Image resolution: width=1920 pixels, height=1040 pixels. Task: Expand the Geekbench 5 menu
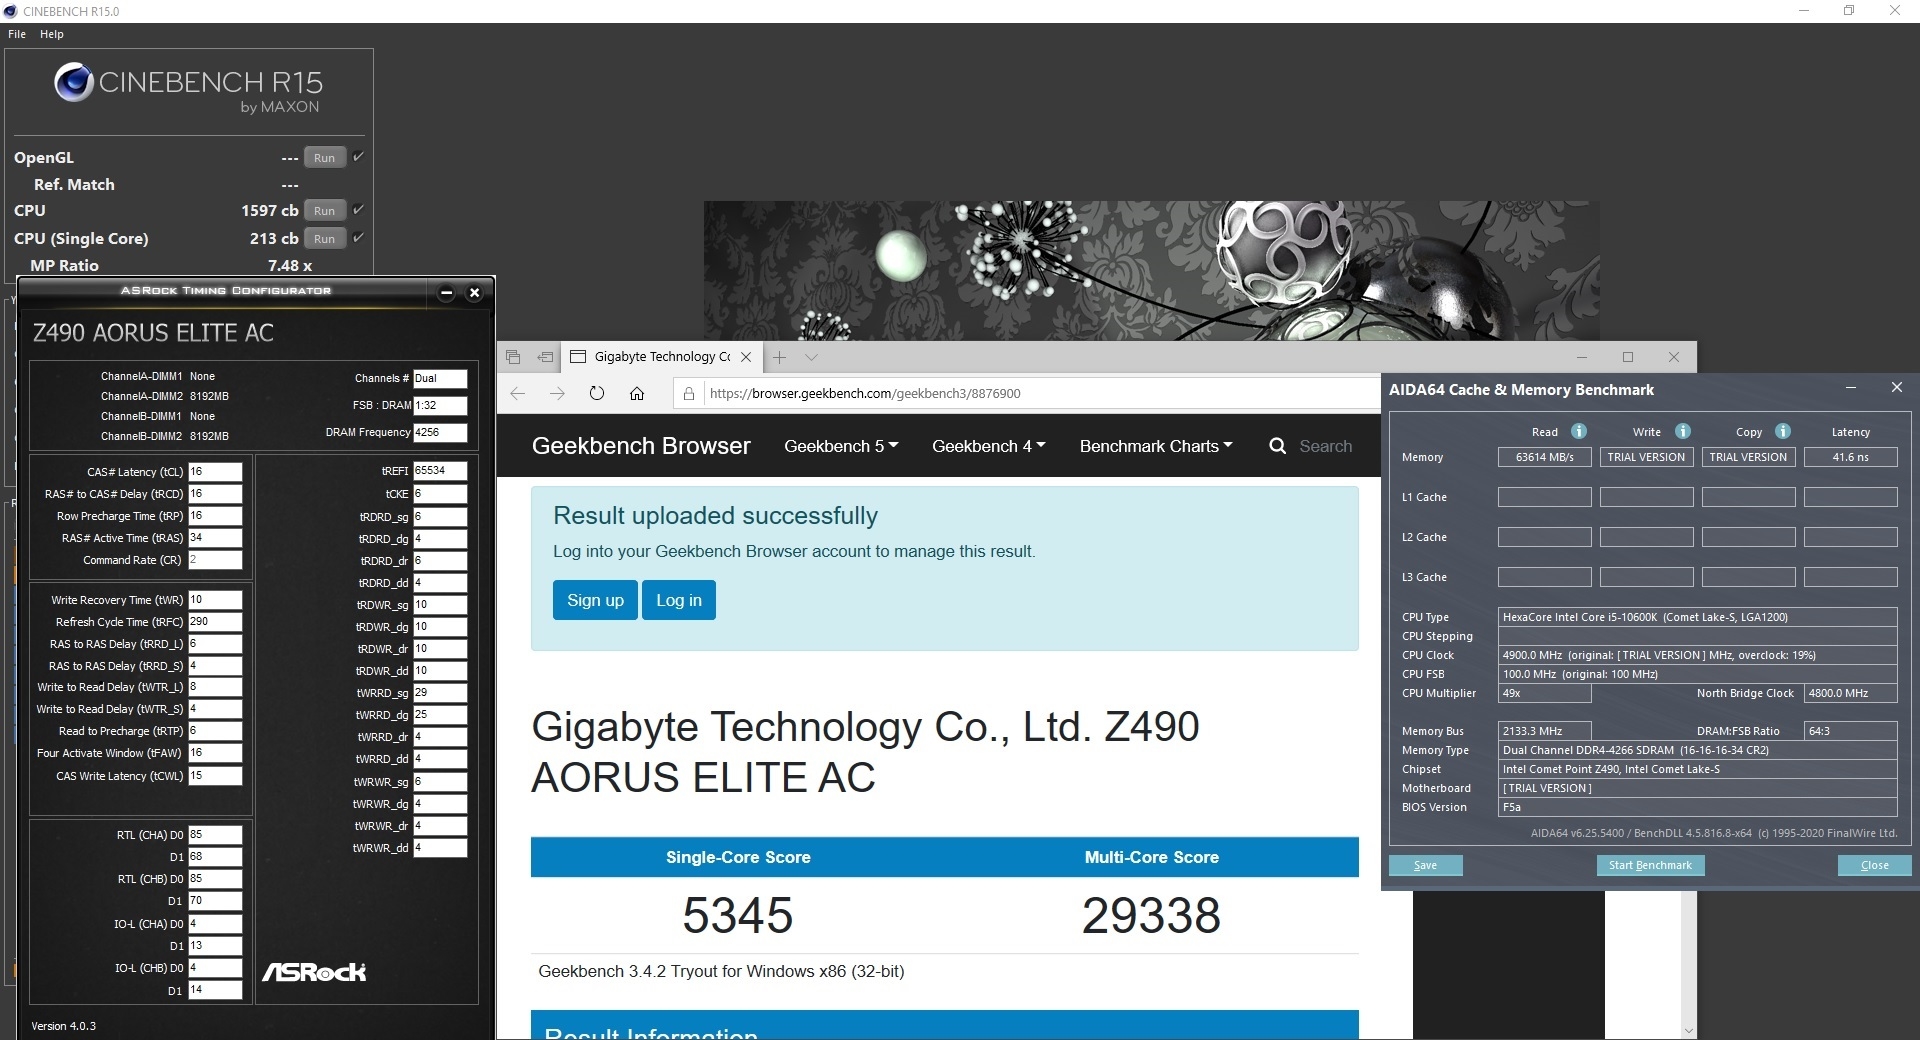[841, 446]
